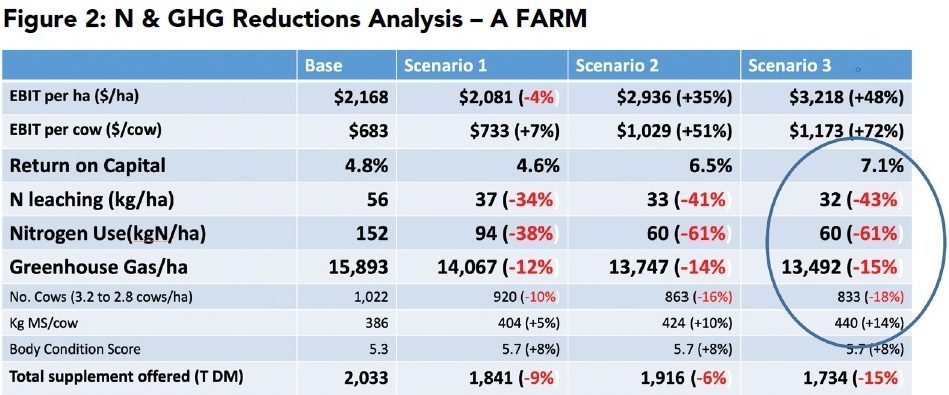This screenshot has width=949, height=395.
Task: Select the 'Nitrogen Use(kgN/ha)' row label
Action: [x=108, y=234]
